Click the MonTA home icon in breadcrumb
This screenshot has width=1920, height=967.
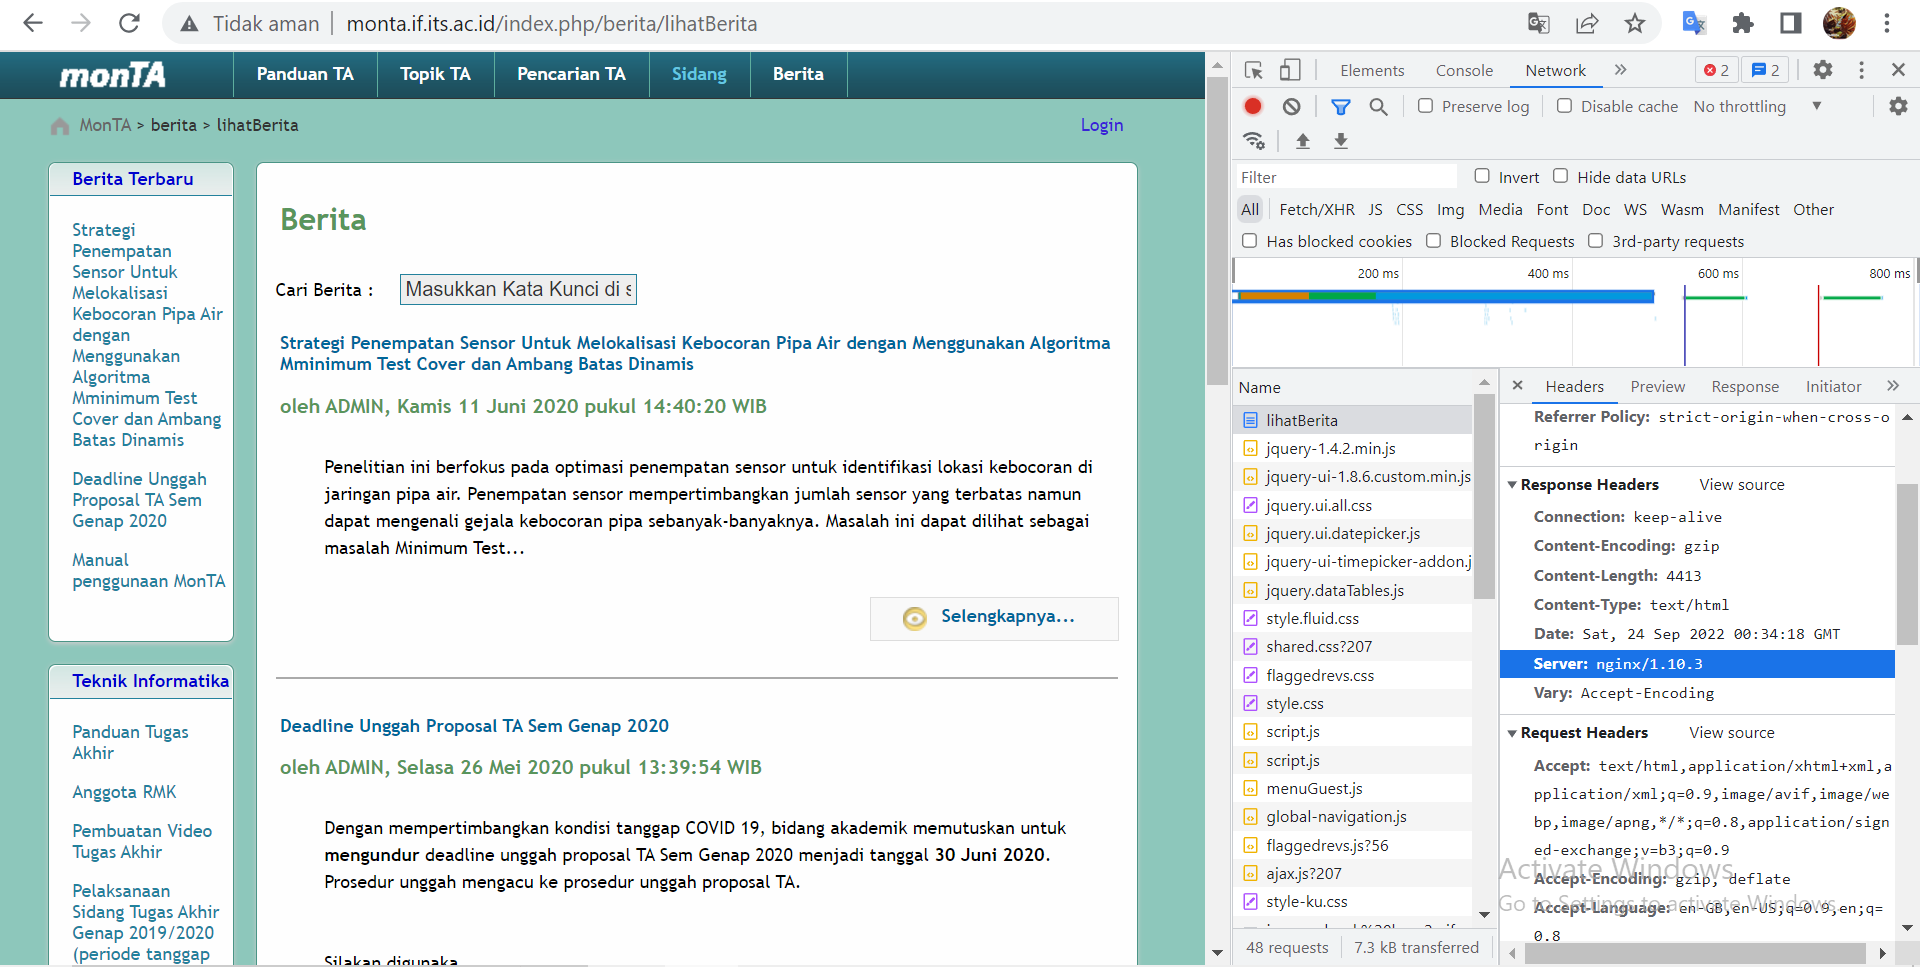[x=60, y=126]
